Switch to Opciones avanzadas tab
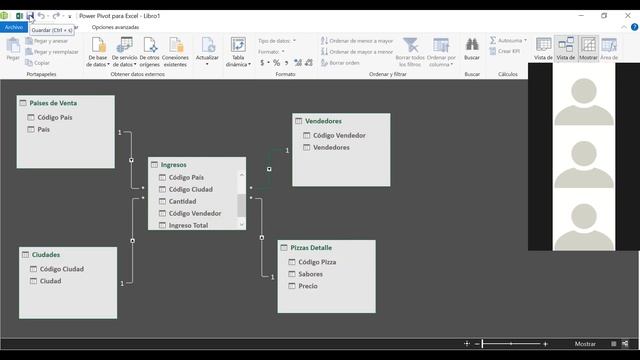 (x=115, y=27)
